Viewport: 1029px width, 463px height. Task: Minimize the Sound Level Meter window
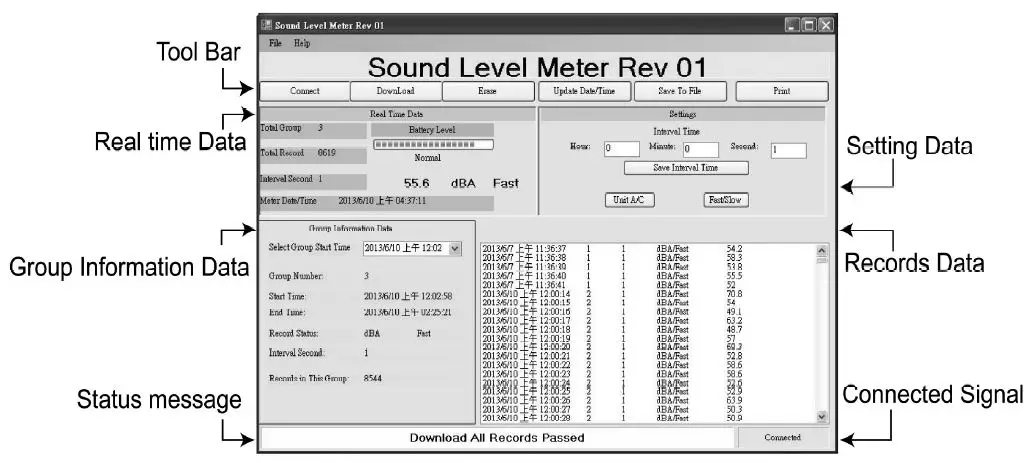tap(792, 26)
